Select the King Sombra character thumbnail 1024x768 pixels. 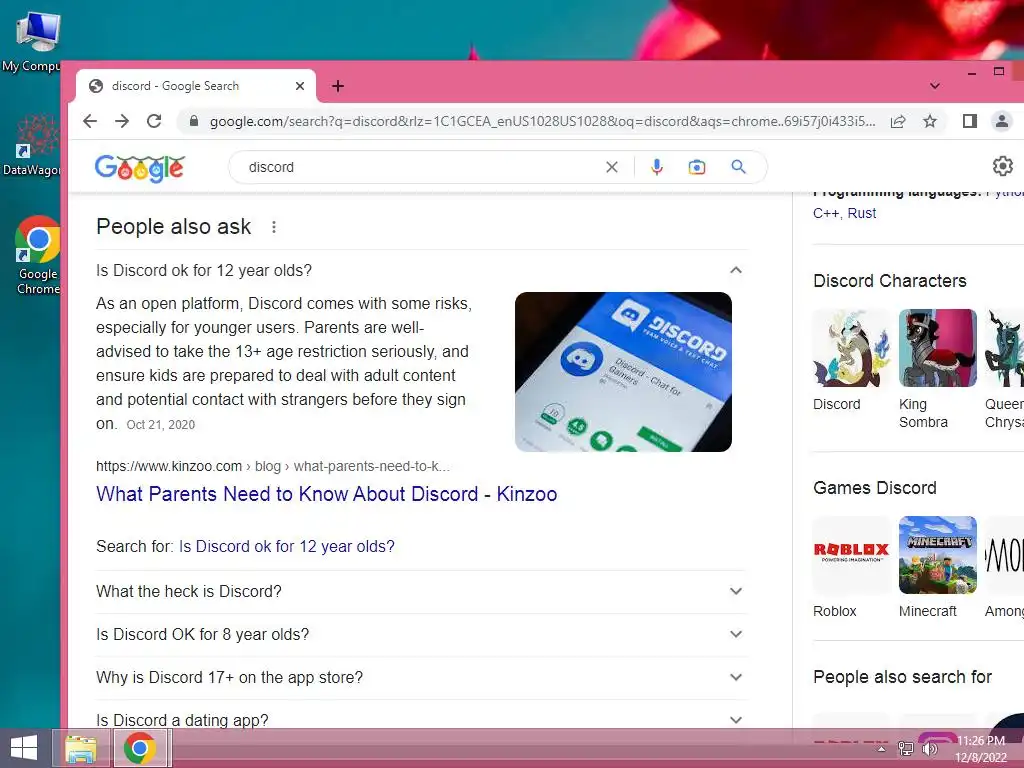pyautogui.click(x=938, y=348)
